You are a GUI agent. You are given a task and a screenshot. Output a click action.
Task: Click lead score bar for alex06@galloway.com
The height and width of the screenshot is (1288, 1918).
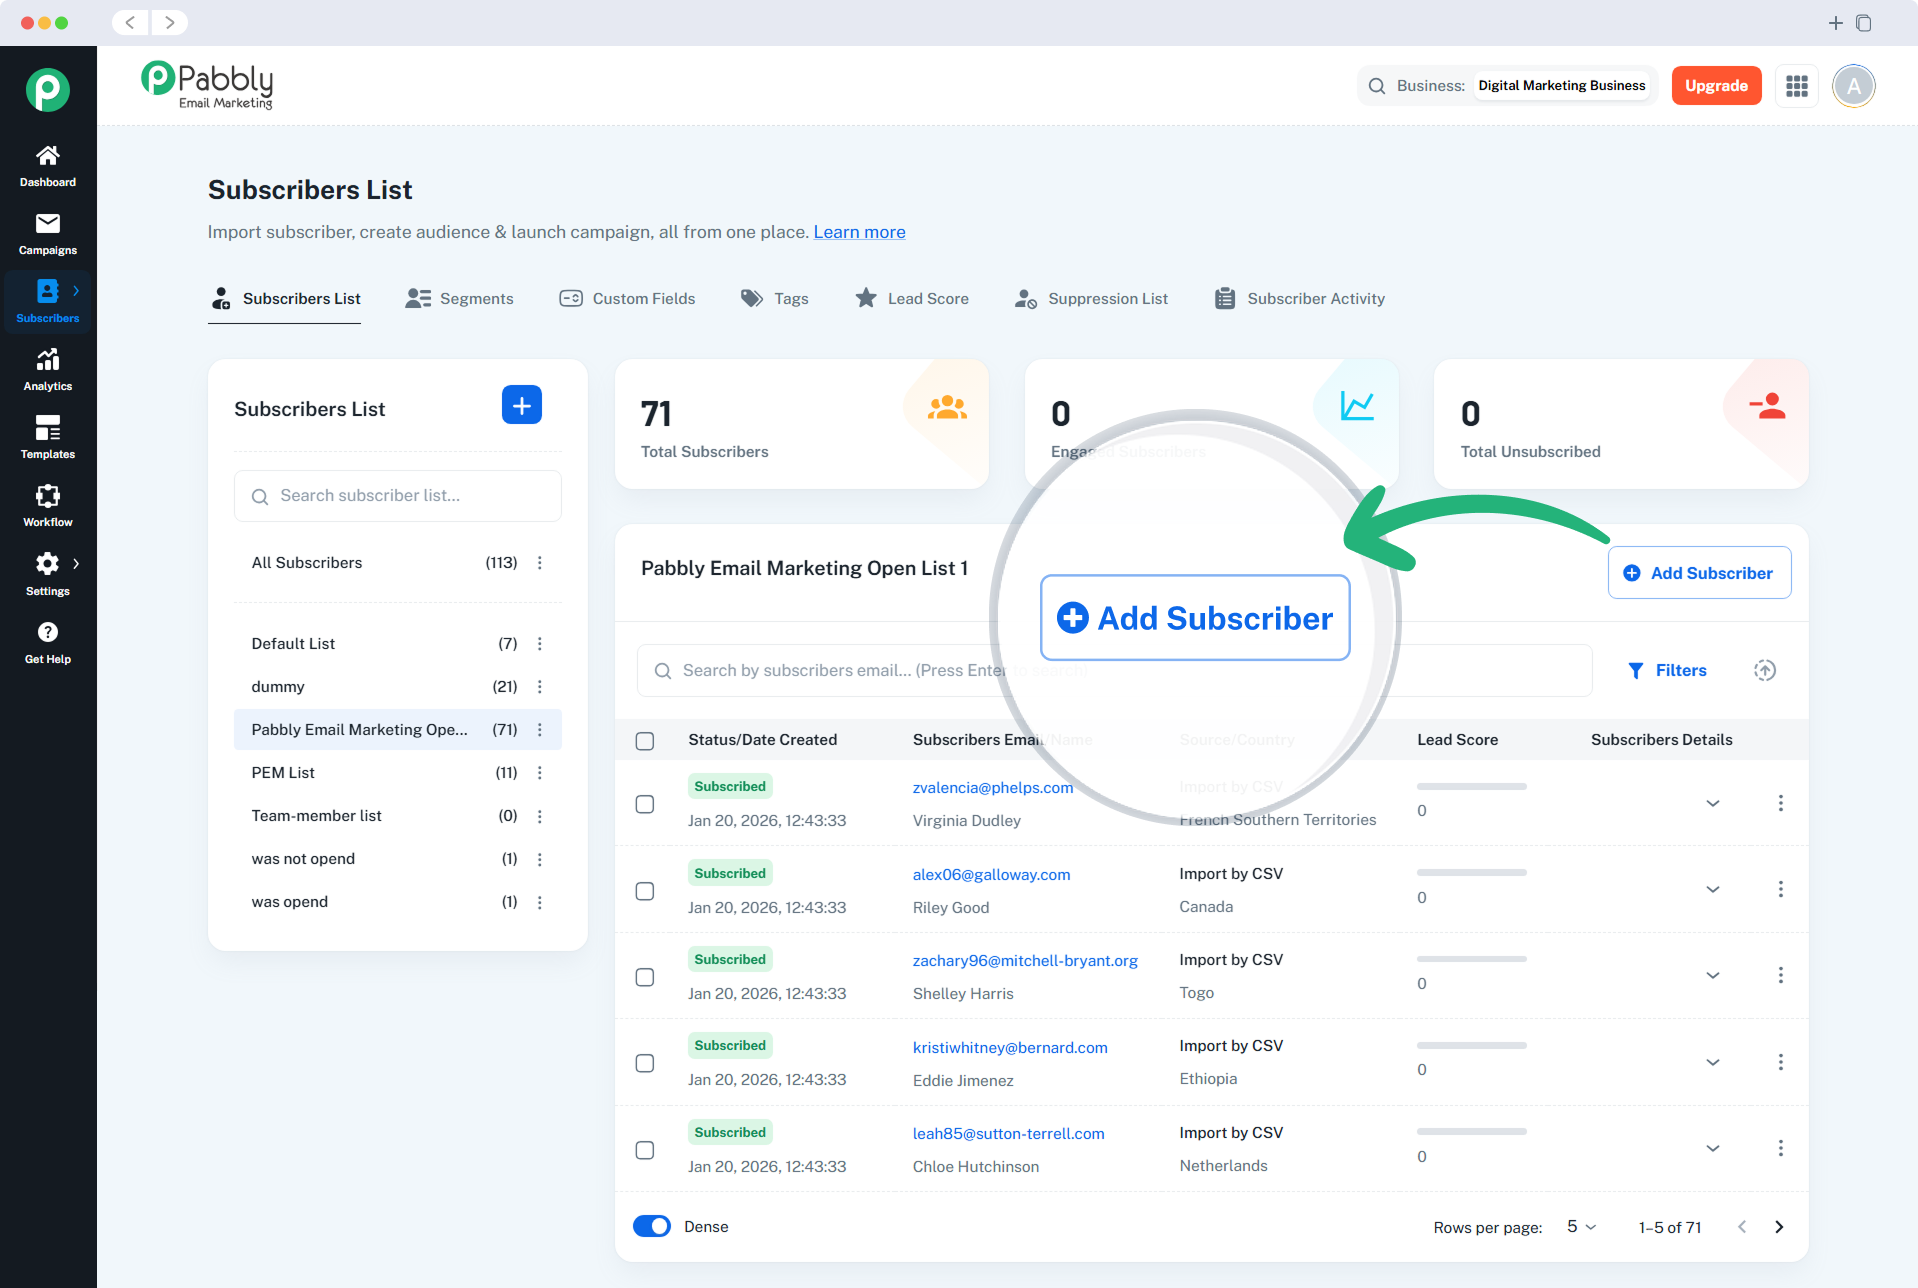pos(1472,873)
